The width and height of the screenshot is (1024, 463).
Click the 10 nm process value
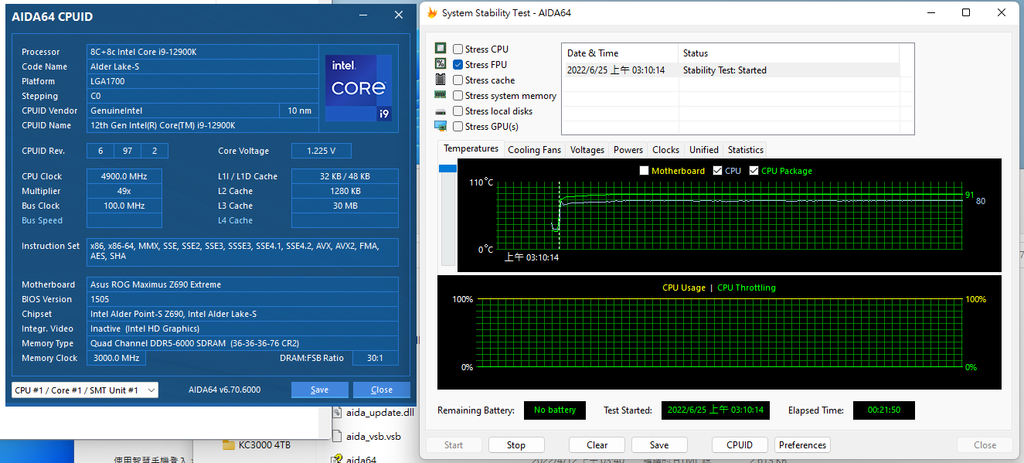pos(299,110)
